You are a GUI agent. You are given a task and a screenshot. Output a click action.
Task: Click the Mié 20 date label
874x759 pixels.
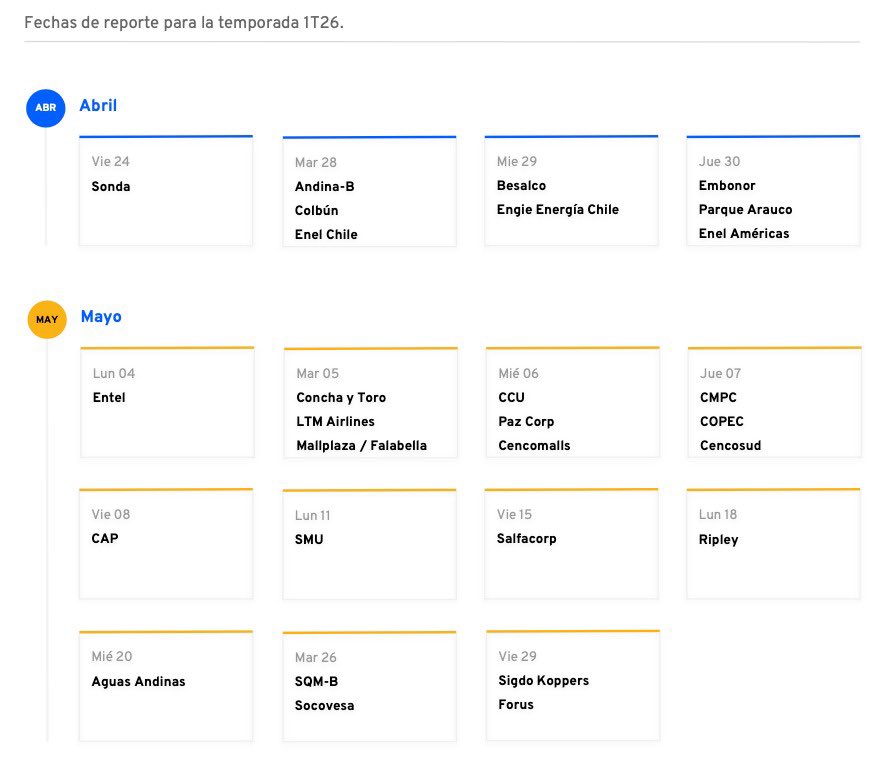[111, 656]
